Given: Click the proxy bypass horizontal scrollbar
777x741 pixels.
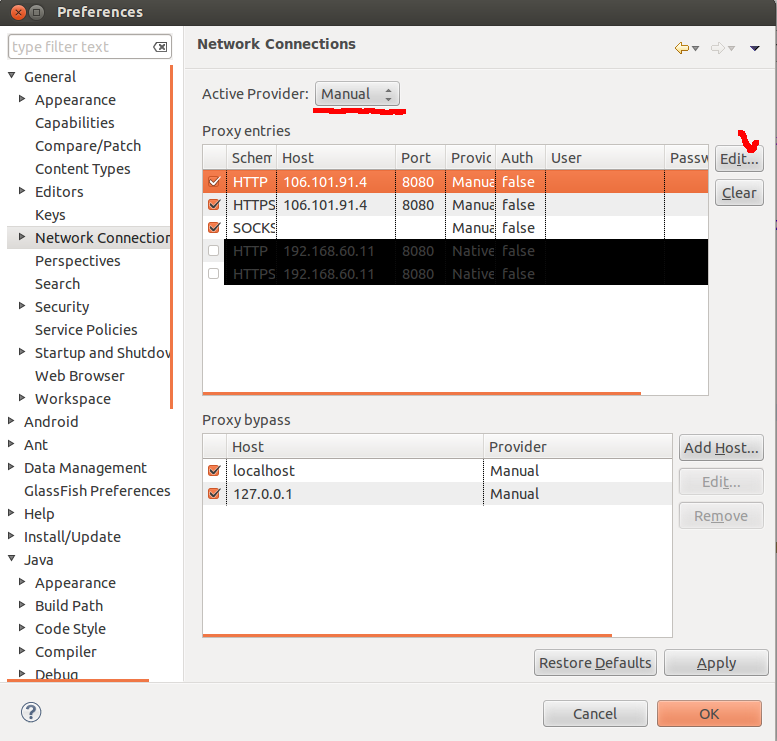Looking at the screenshot, I should click(x=407, y=635).
